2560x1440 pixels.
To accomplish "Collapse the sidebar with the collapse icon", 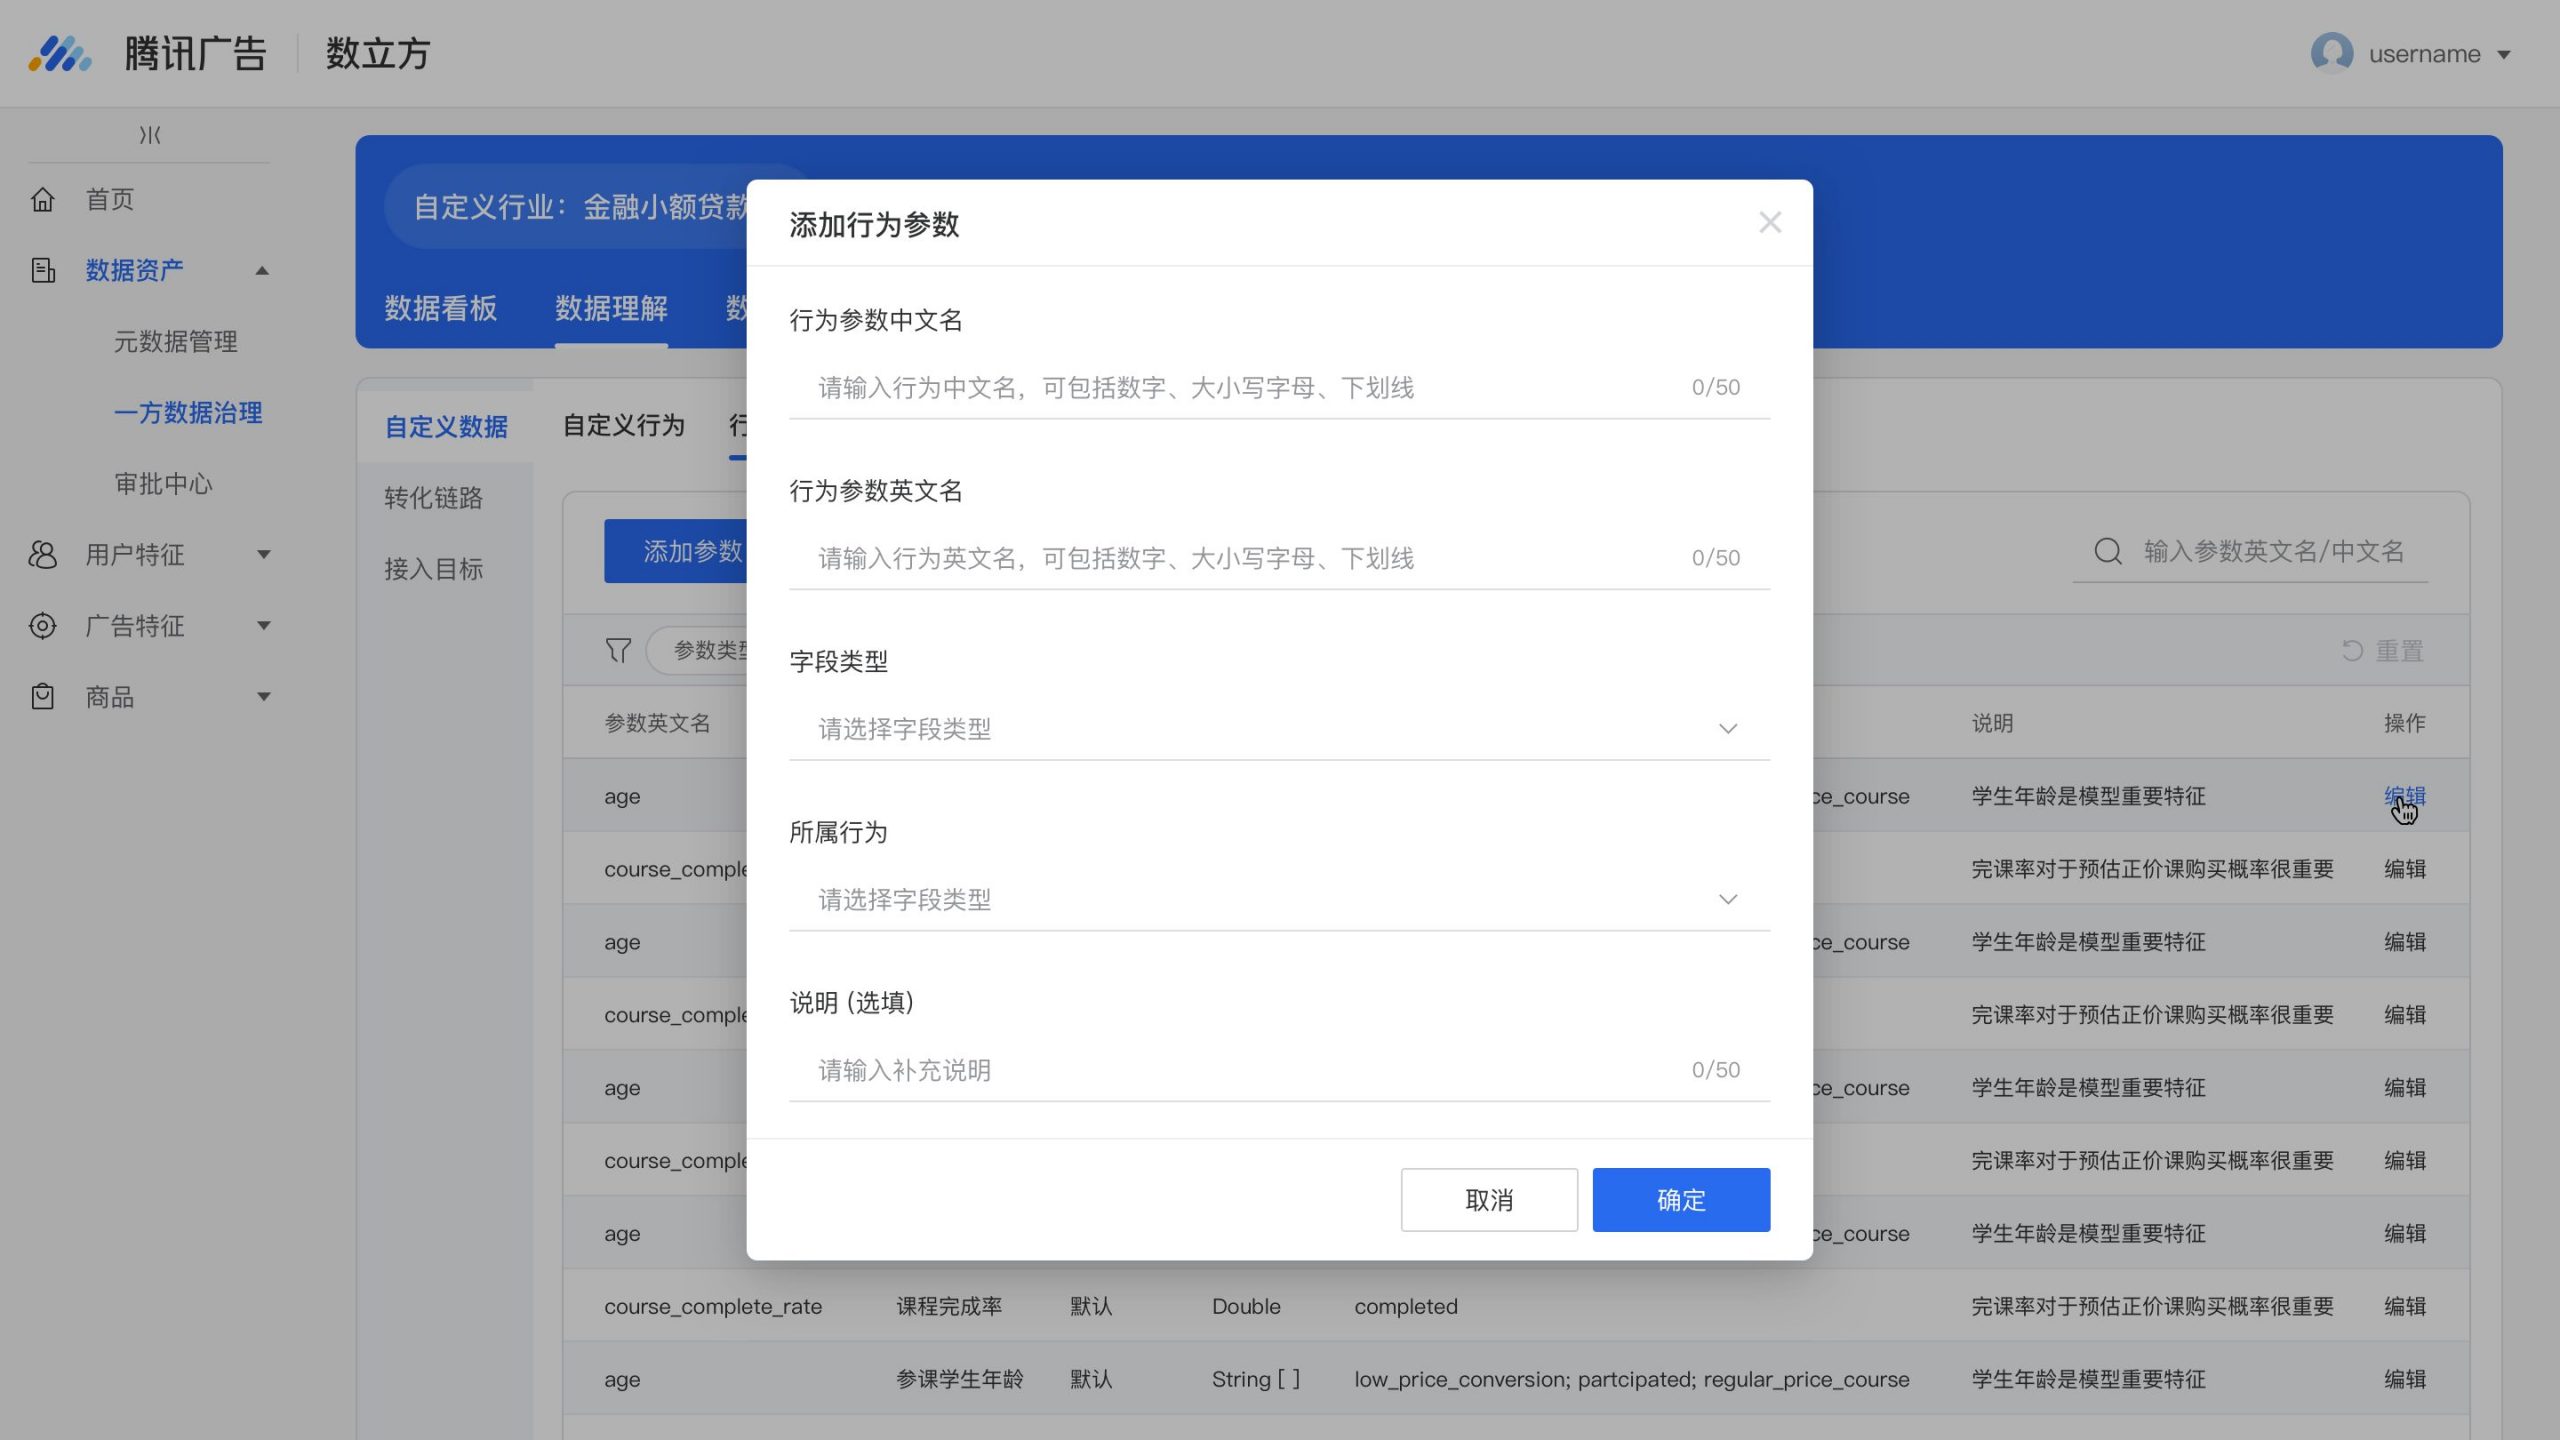I will (150, 135).
